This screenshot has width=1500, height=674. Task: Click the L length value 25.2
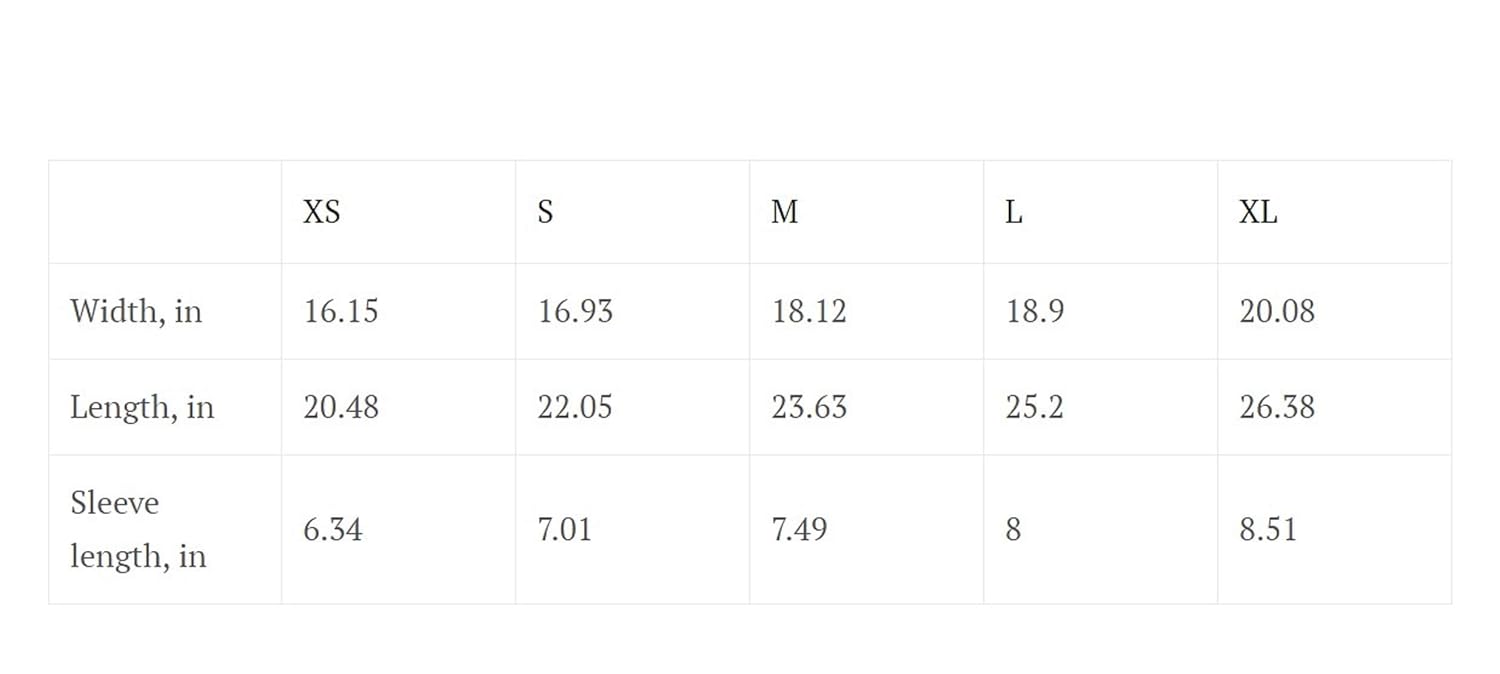(1035, 407)
